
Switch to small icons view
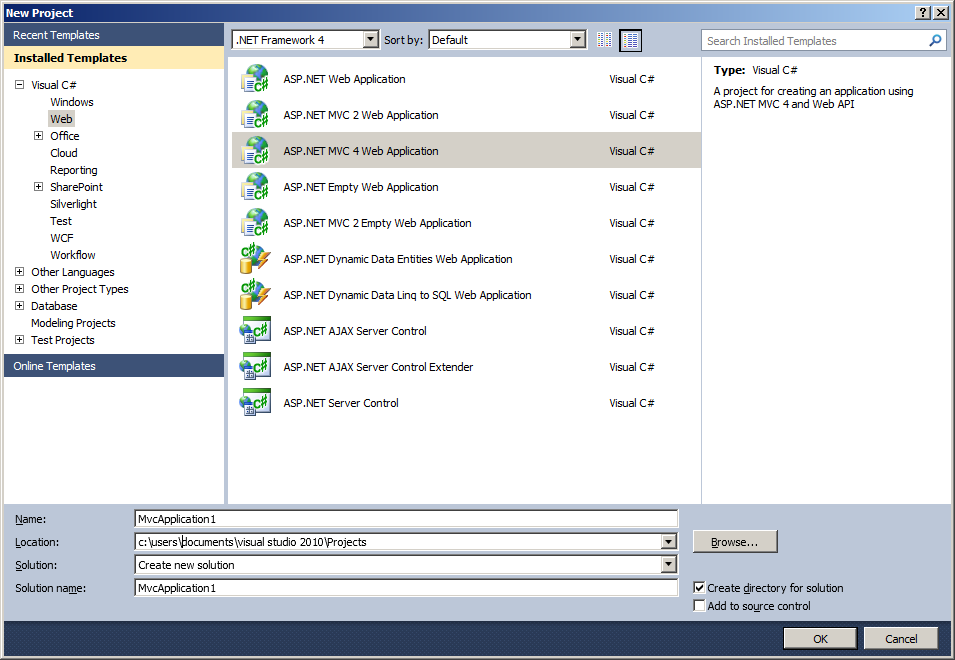pos(604,40)
